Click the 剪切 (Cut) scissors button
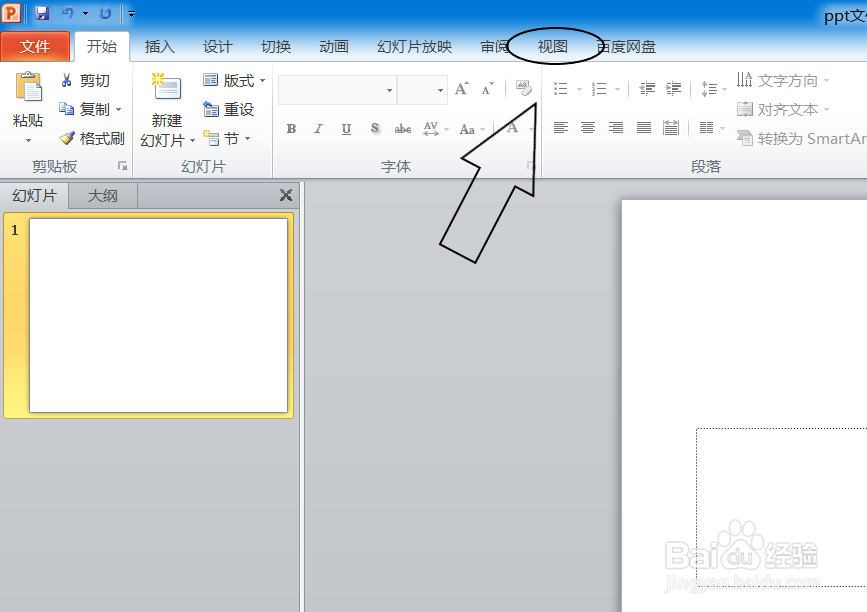867x612 pixels. pos(86,81)
